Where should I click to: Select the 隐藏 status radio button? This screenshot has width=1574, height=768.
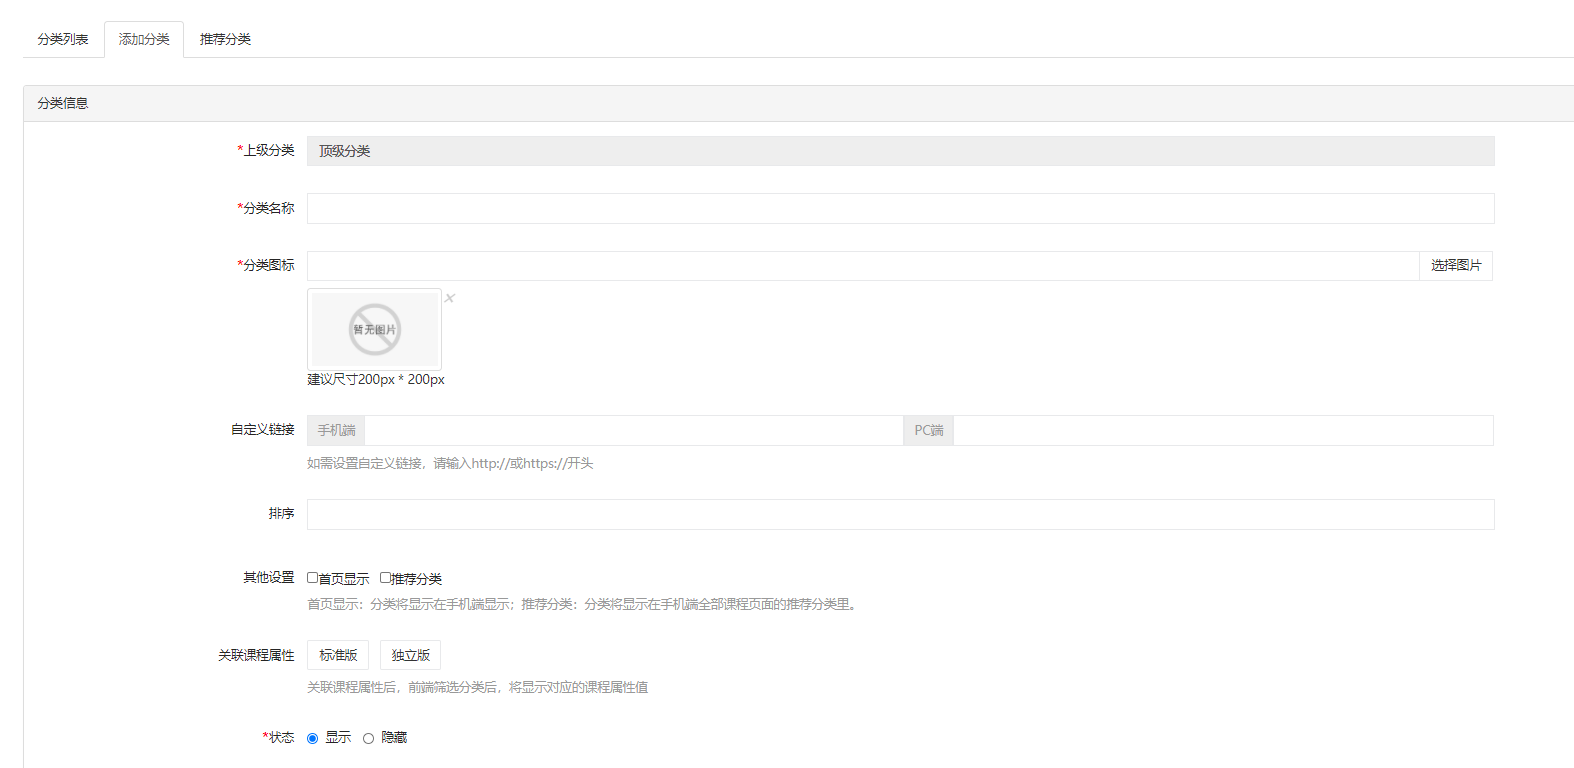[x=368, y=738]
